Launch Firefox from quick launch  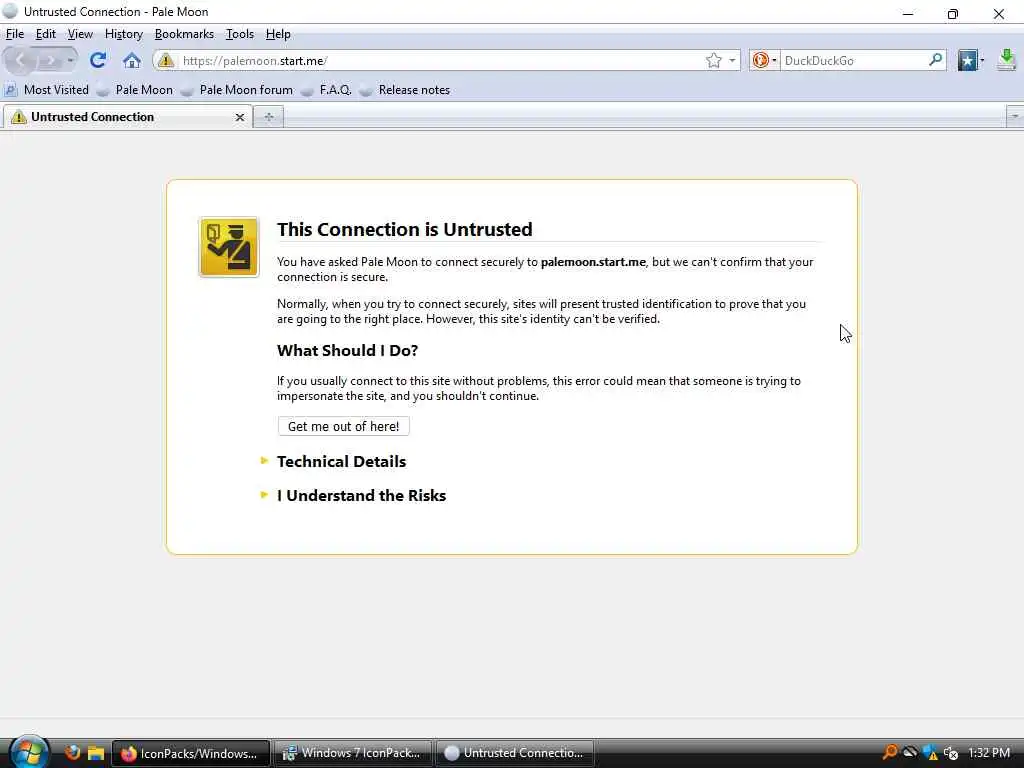(x=72, y=753)
